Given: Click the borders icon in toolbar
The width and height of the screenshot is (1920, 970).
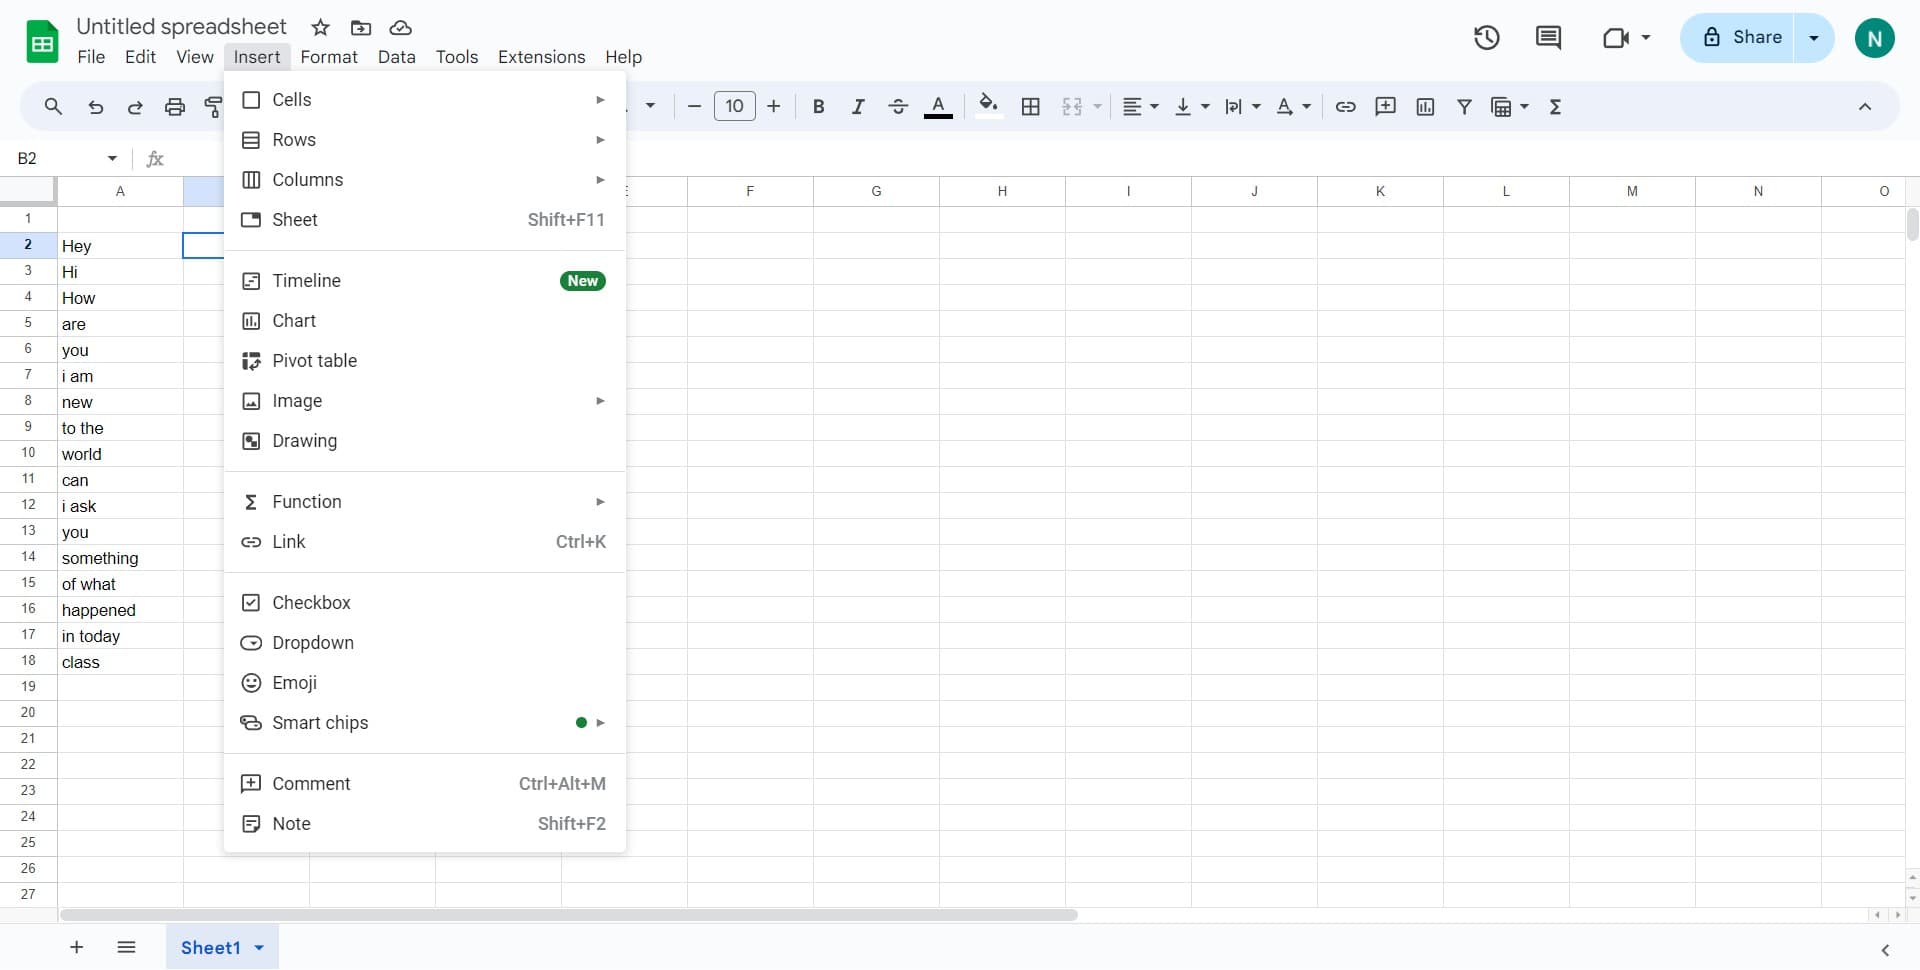Looking at the screenshot, I should click(1031, 107).
